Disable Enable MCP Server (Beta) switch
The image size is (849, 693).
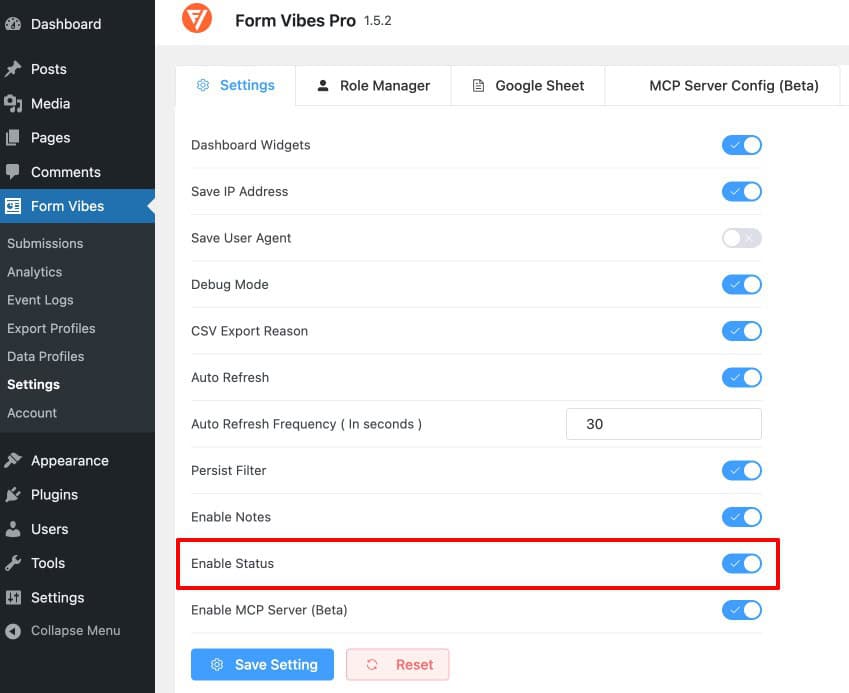tap(742, 610)
